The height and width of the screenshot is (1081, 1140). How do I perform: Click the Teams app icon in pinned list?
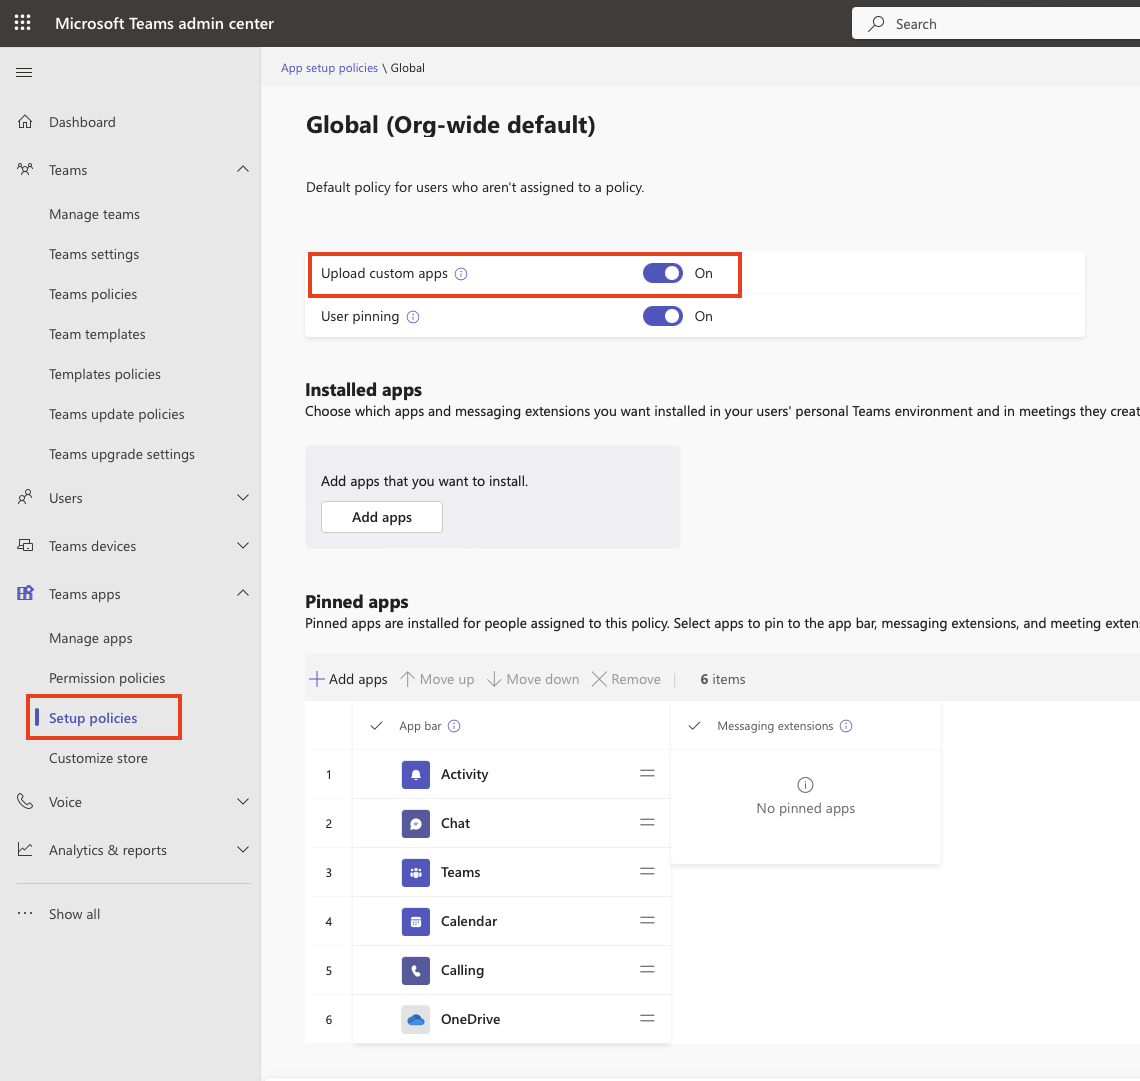click(416, 872)
